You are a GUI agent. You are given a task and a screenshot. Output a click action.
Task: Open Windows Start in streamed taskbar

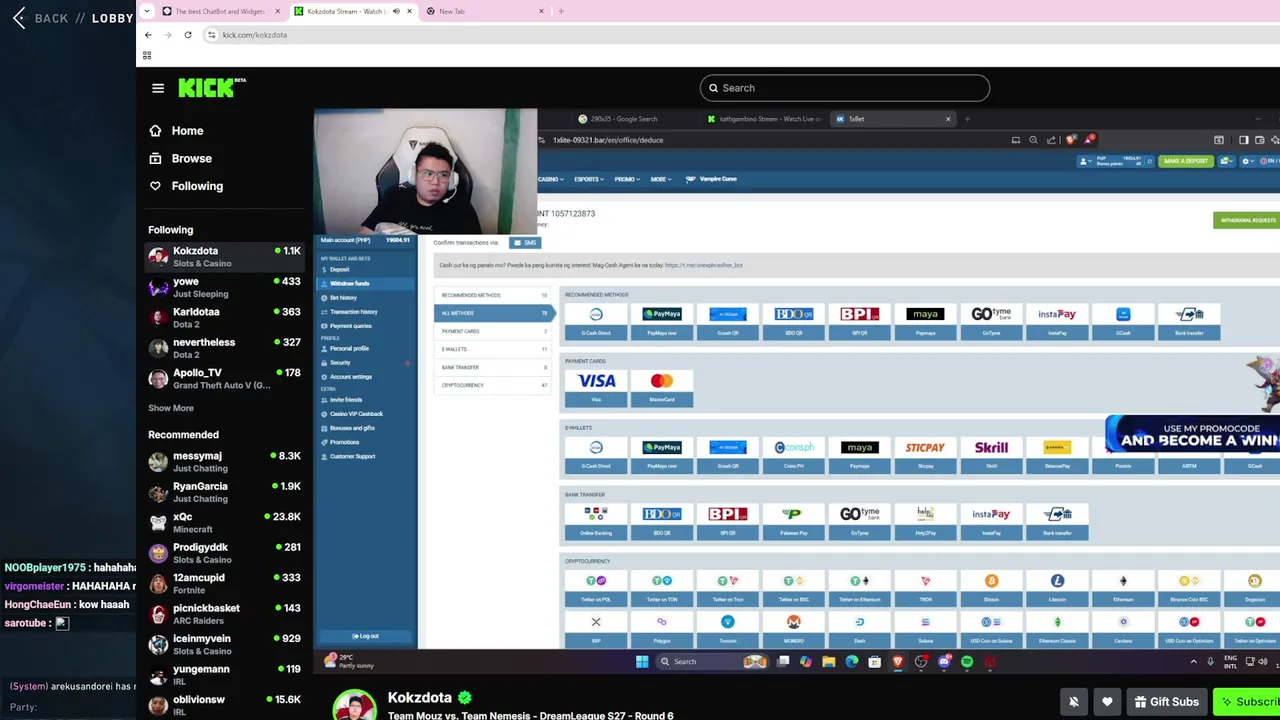(642, 661)
